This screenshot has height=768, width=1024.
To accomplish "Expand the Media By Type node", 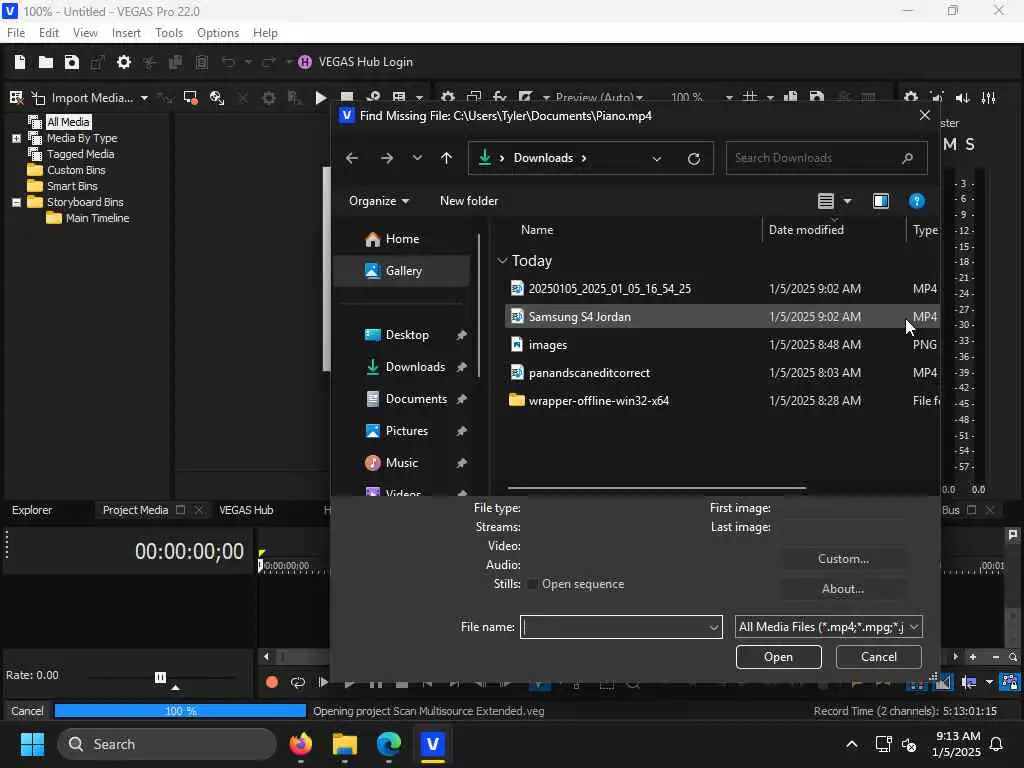I will click(16, 138).
